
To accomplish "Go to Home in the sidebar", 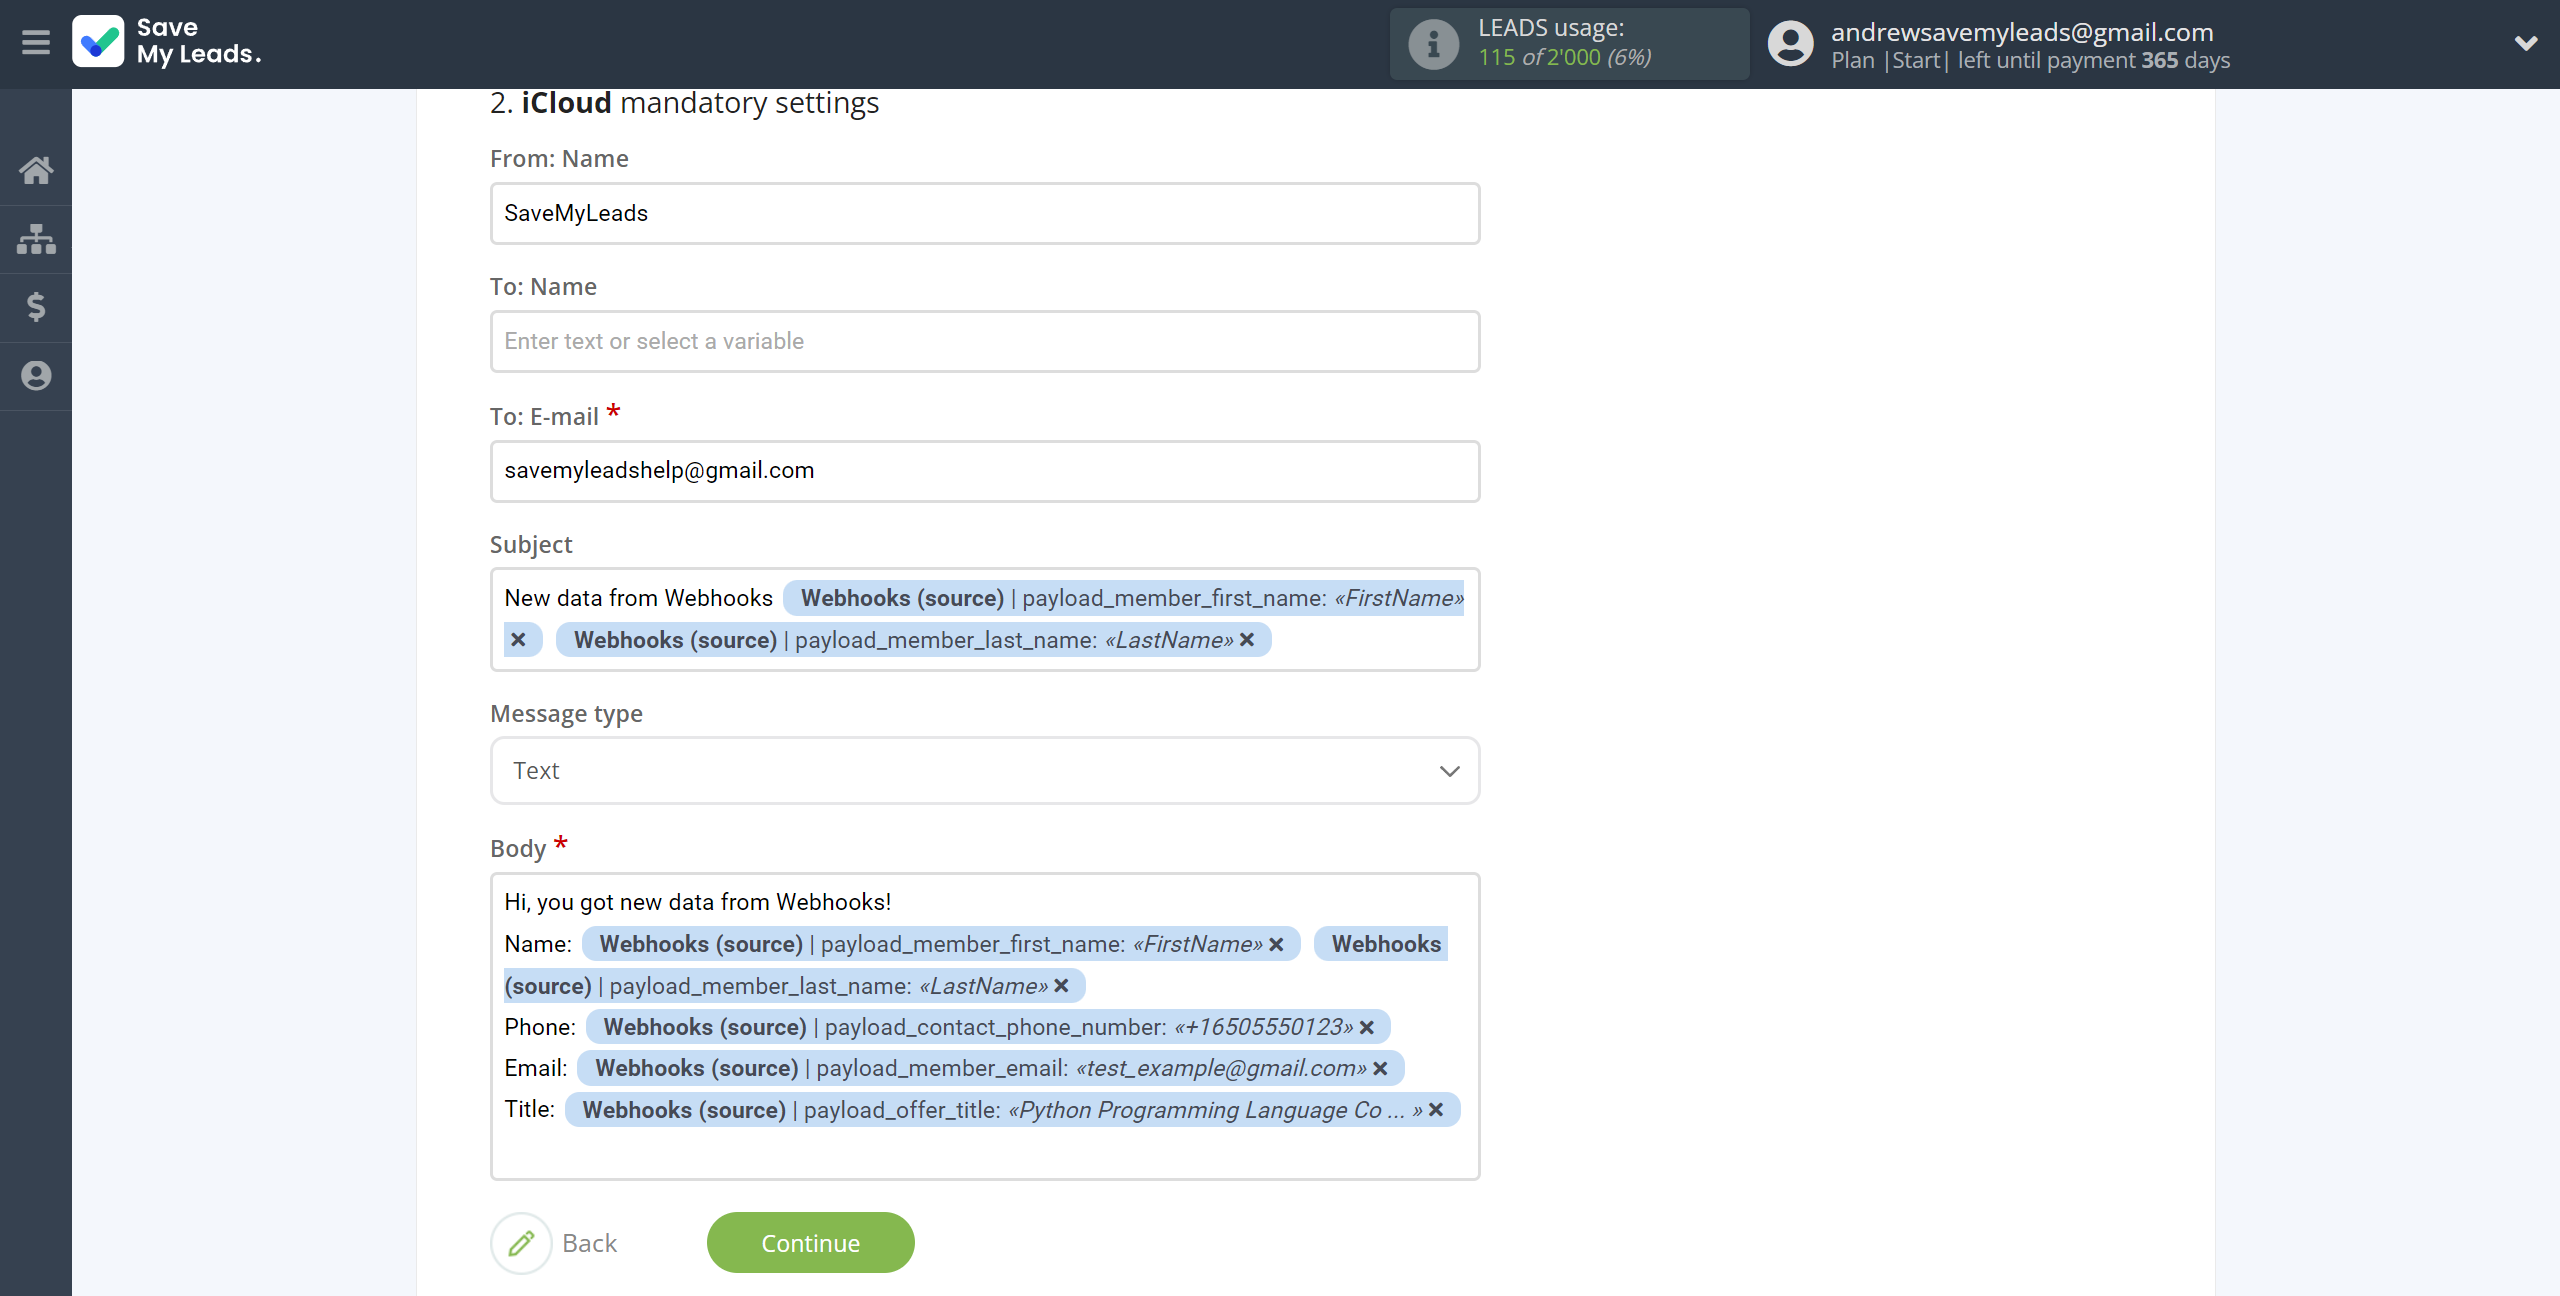I will [x=36, y=170].
